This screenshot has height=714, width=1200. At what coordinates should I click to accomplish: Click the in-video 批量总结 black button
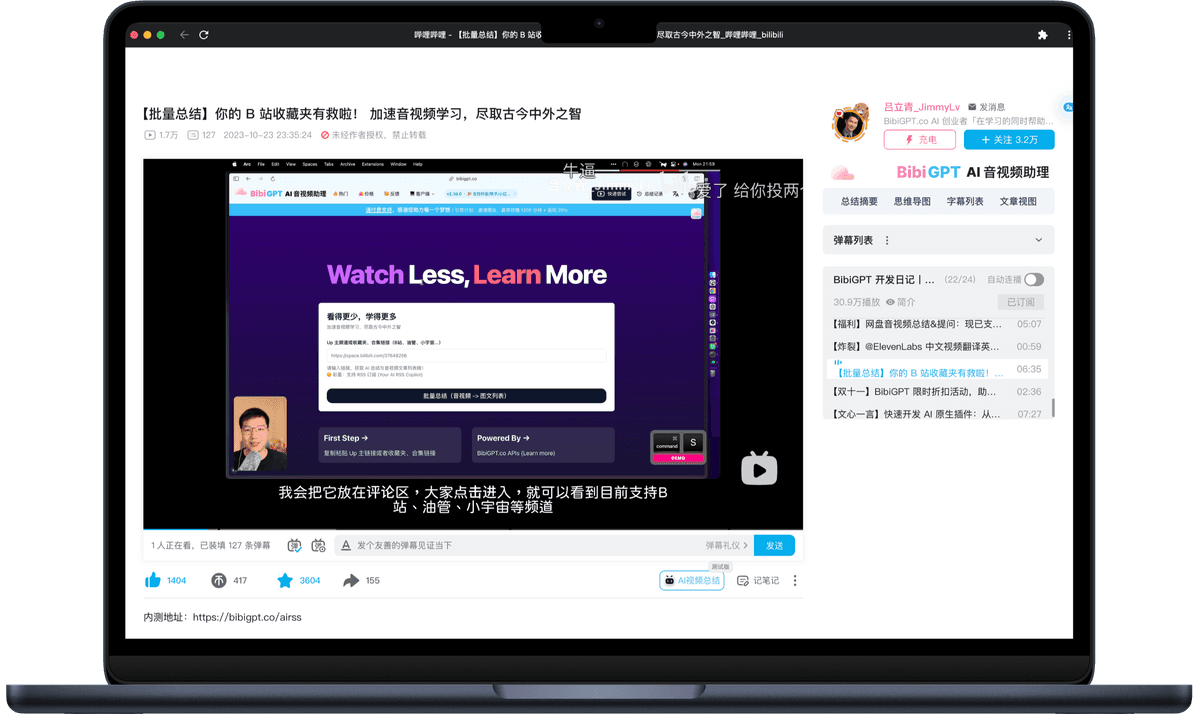(466, 396)
